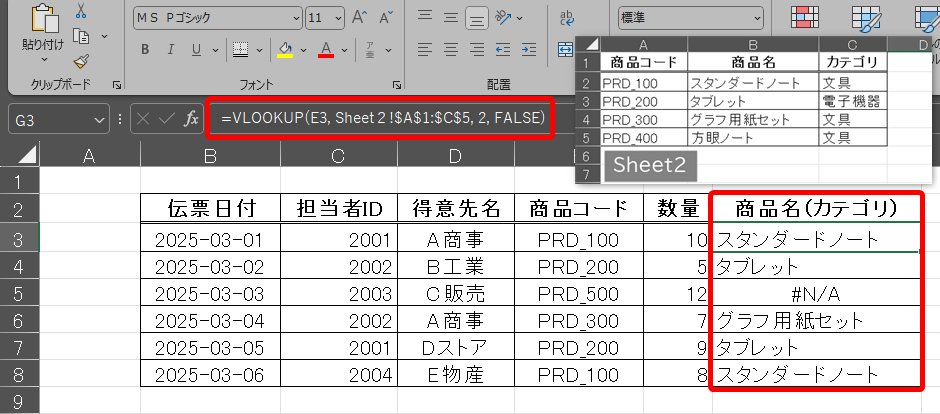Toggle Bold formatting
The height and width of the screenshot is (414, 940).
click(x=145, y=49)
